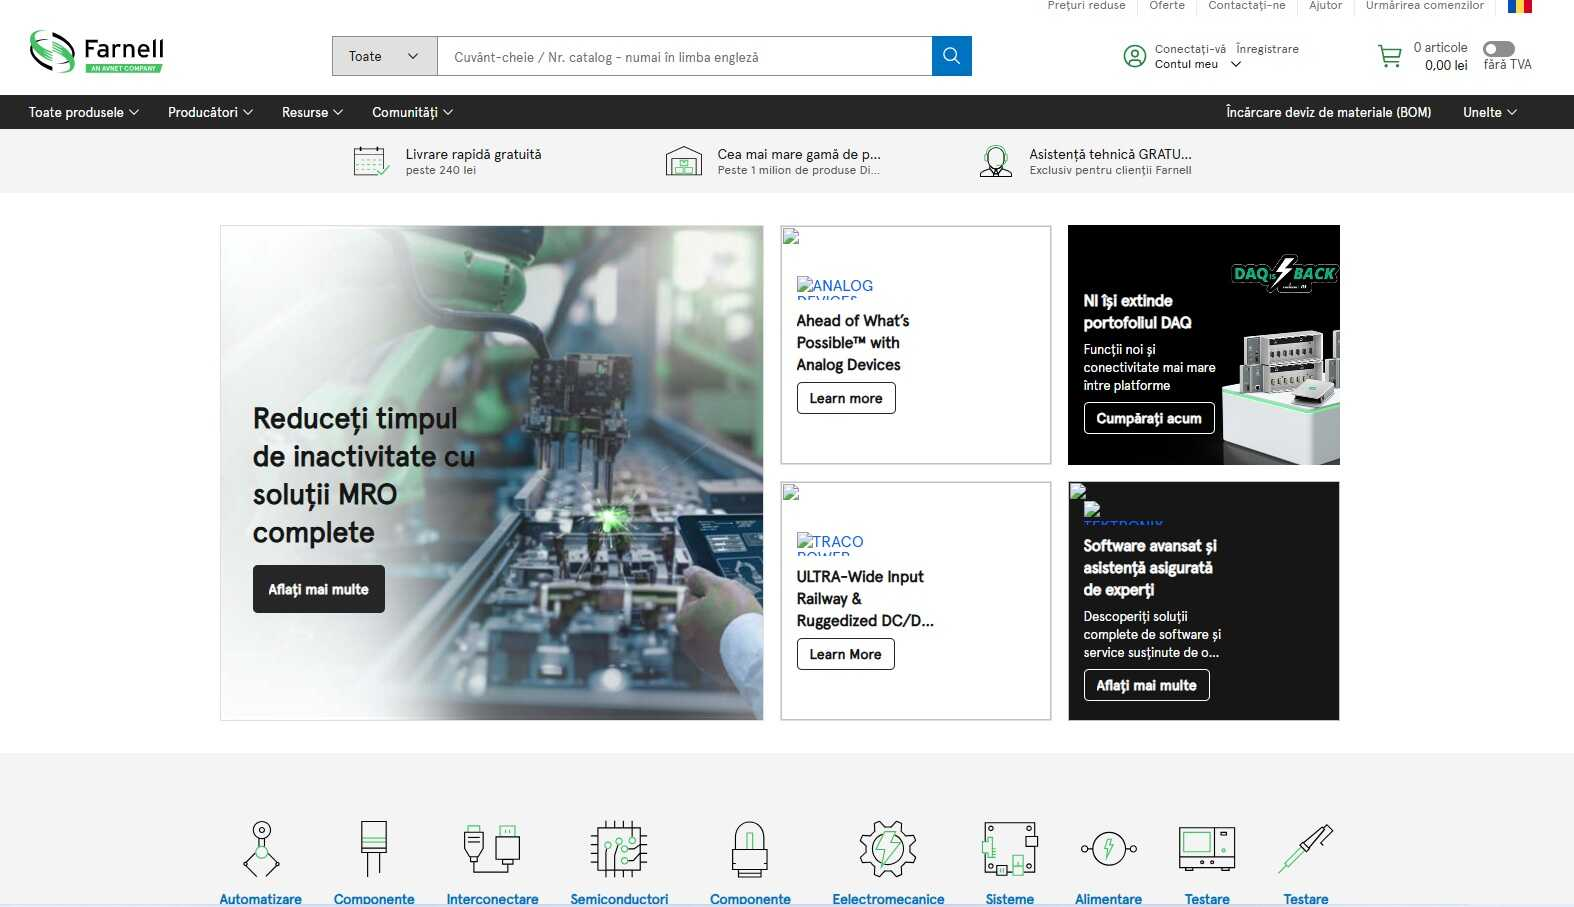The width and height of the screenshot is (1574, 907).
Task: Click the Analog Devices logo image
Action: (835, 289)
